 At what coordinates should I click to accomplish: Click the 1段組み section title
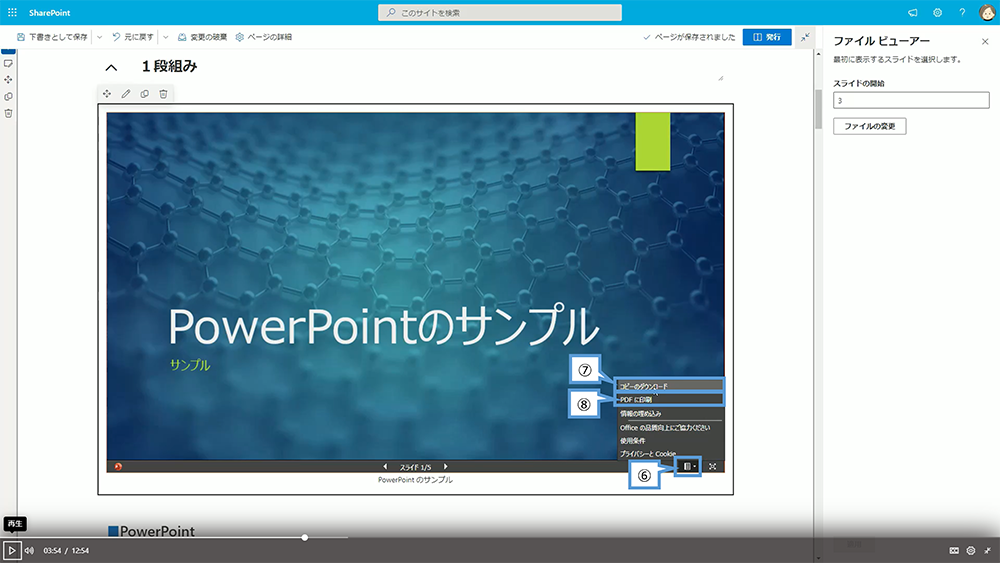(169, 66)
